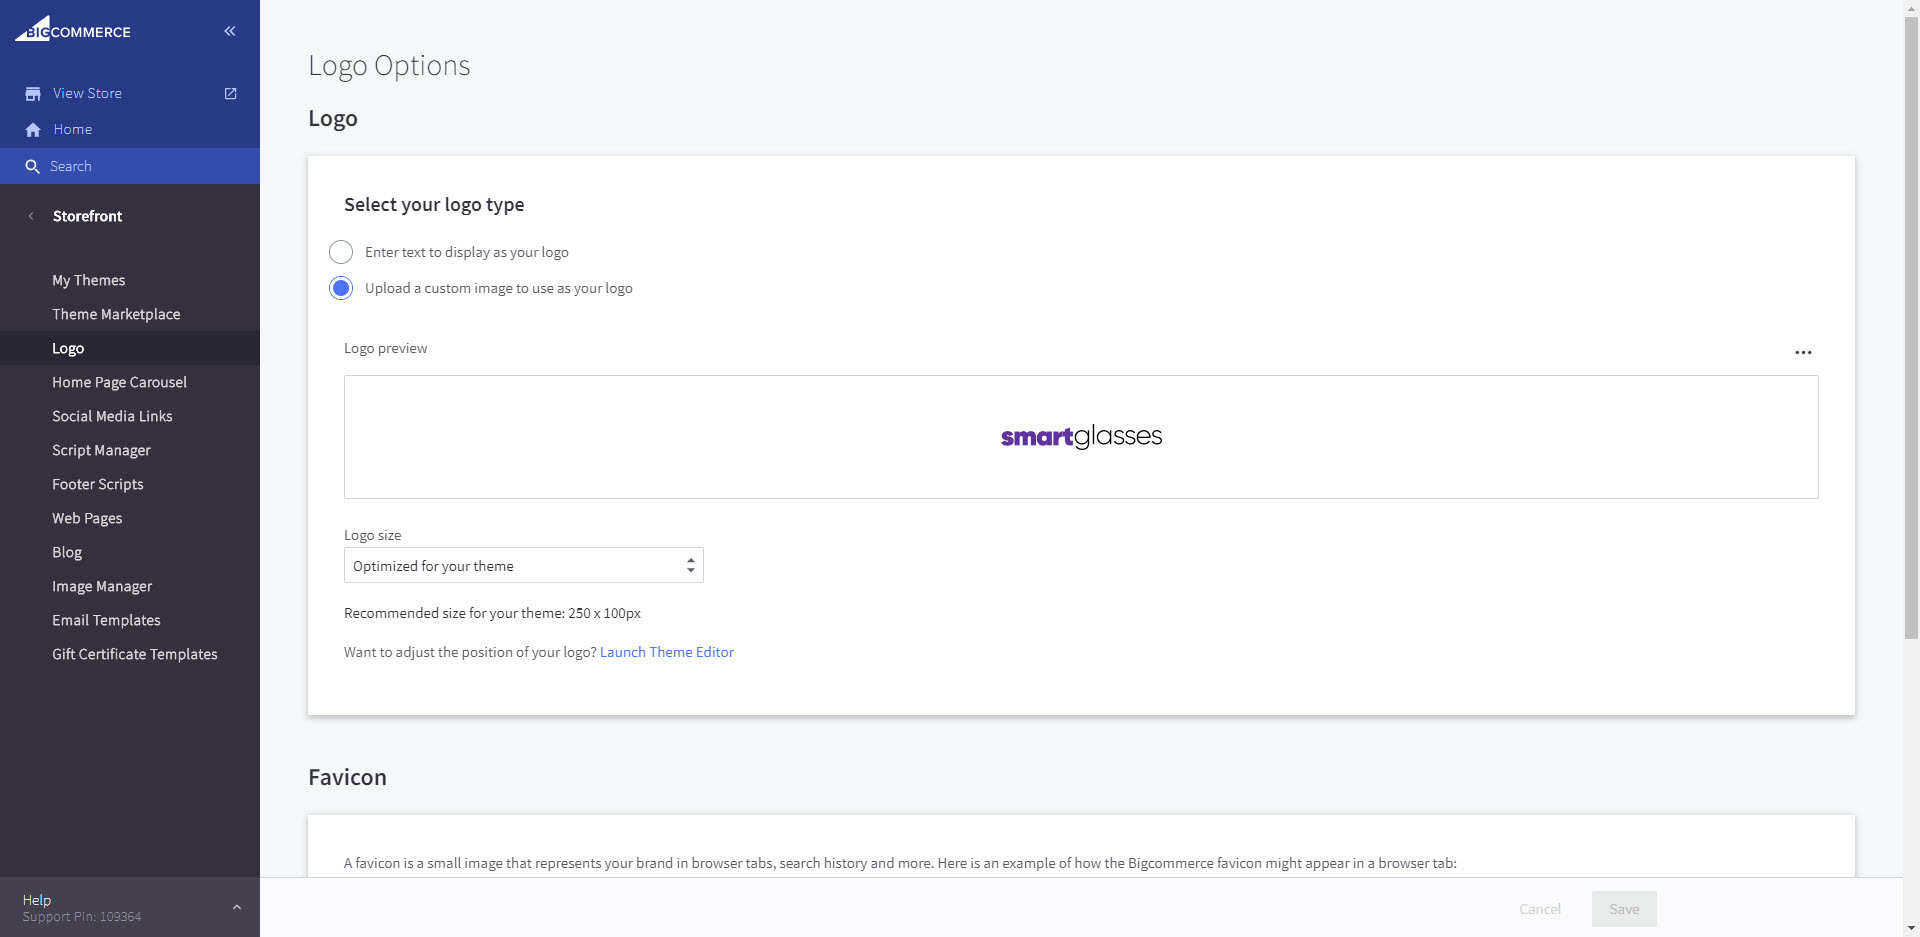Image resolution: width=1920 pixels, height=937 pixels.
Task: Open Theme Marketplace menu item
Action: (x=116, y=314)
